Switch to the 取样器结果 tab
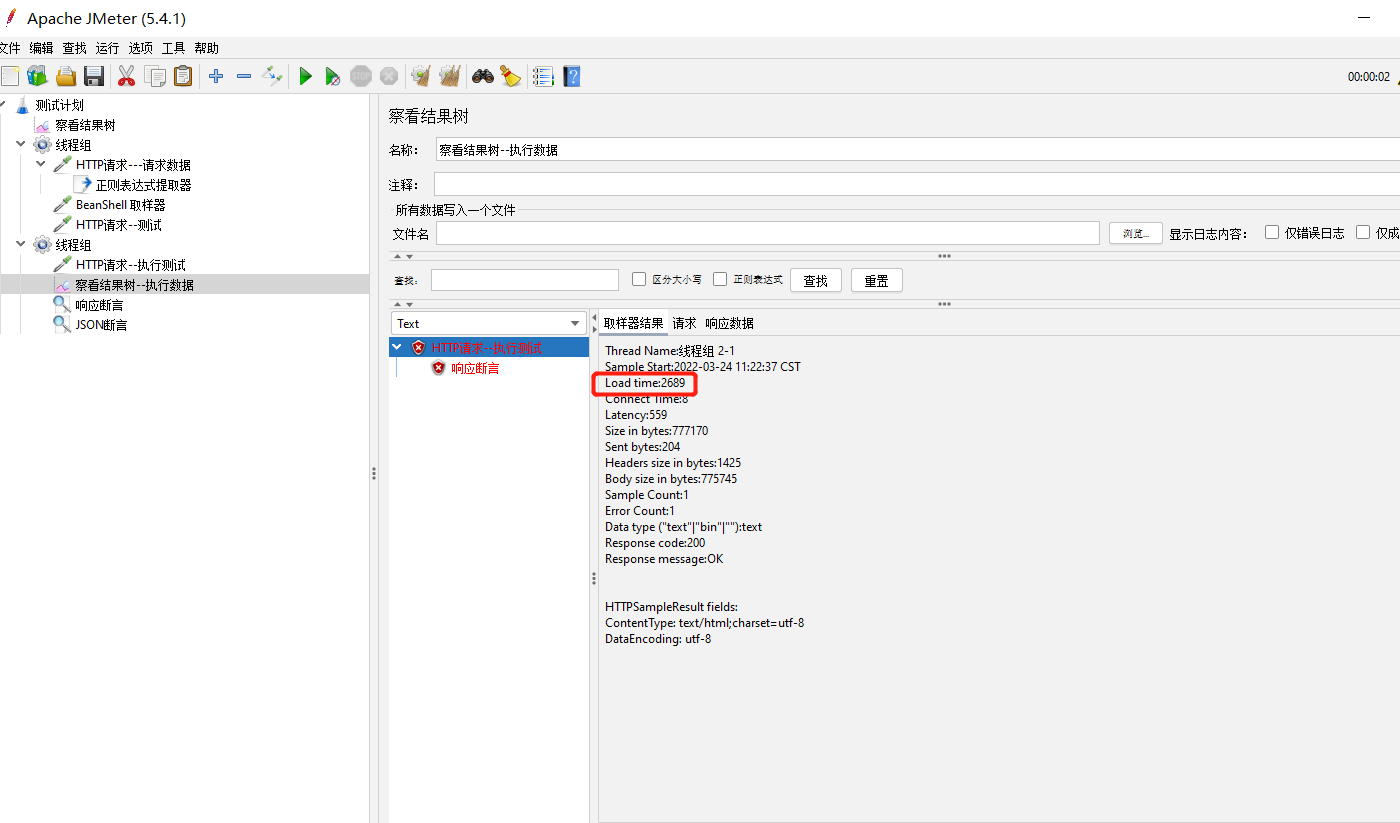Screen dimensions: 1400x823 point(633,323)
